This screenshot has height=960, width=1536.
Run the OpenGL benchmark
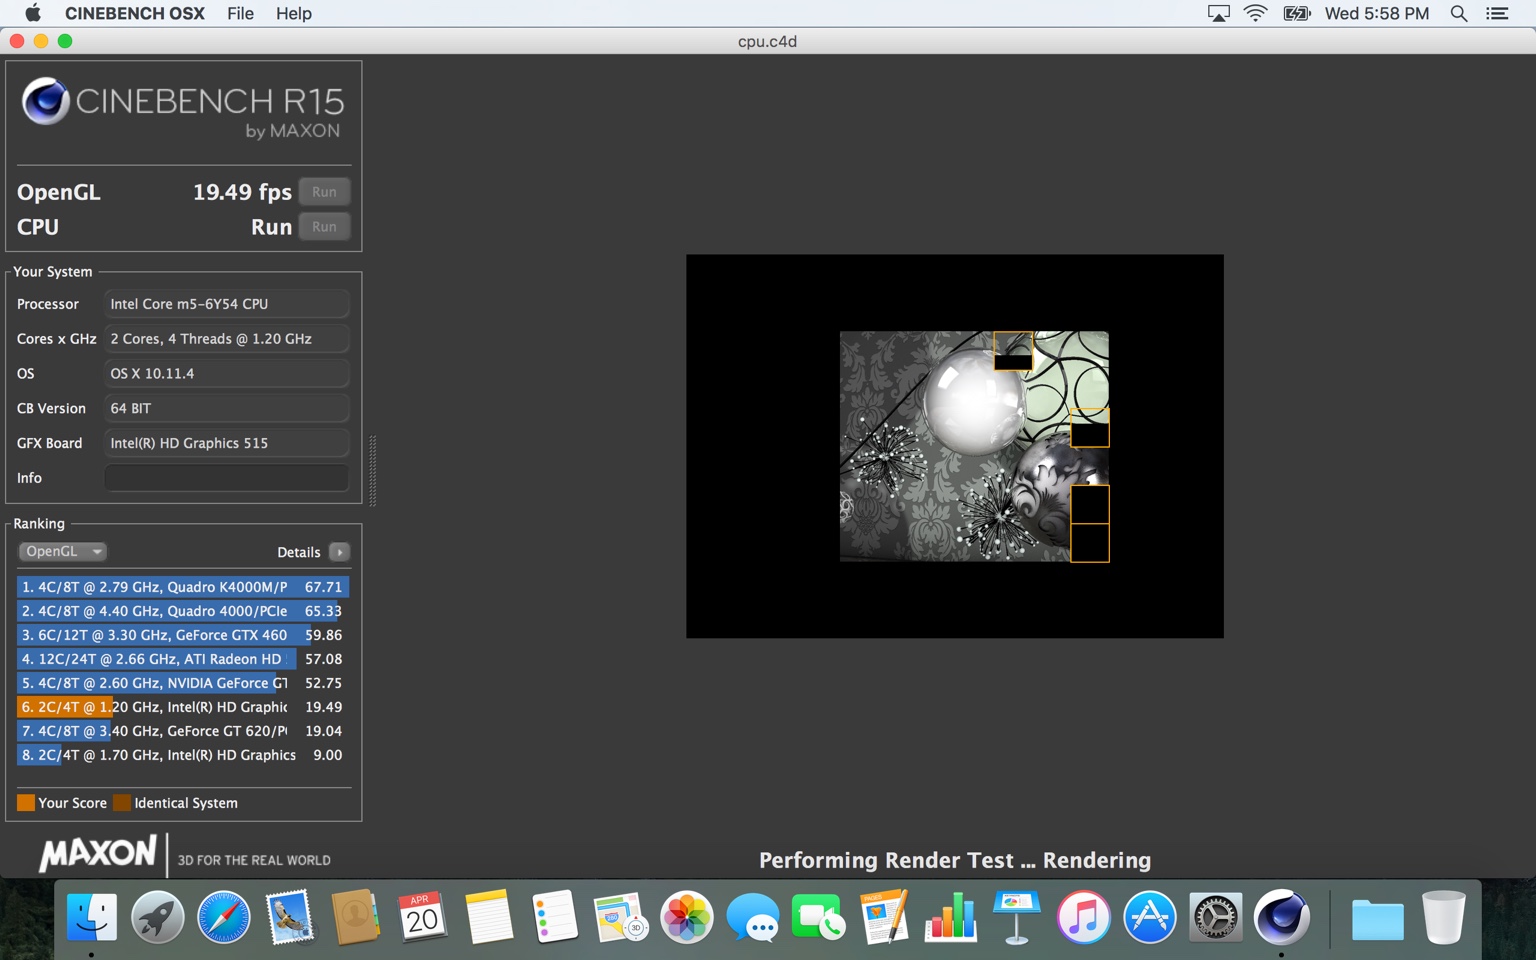324,192
